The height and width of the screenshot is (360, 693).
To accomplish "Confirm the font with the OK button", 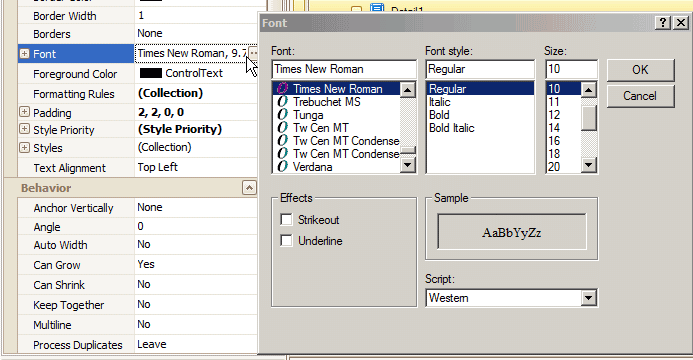I will (640, 70).
